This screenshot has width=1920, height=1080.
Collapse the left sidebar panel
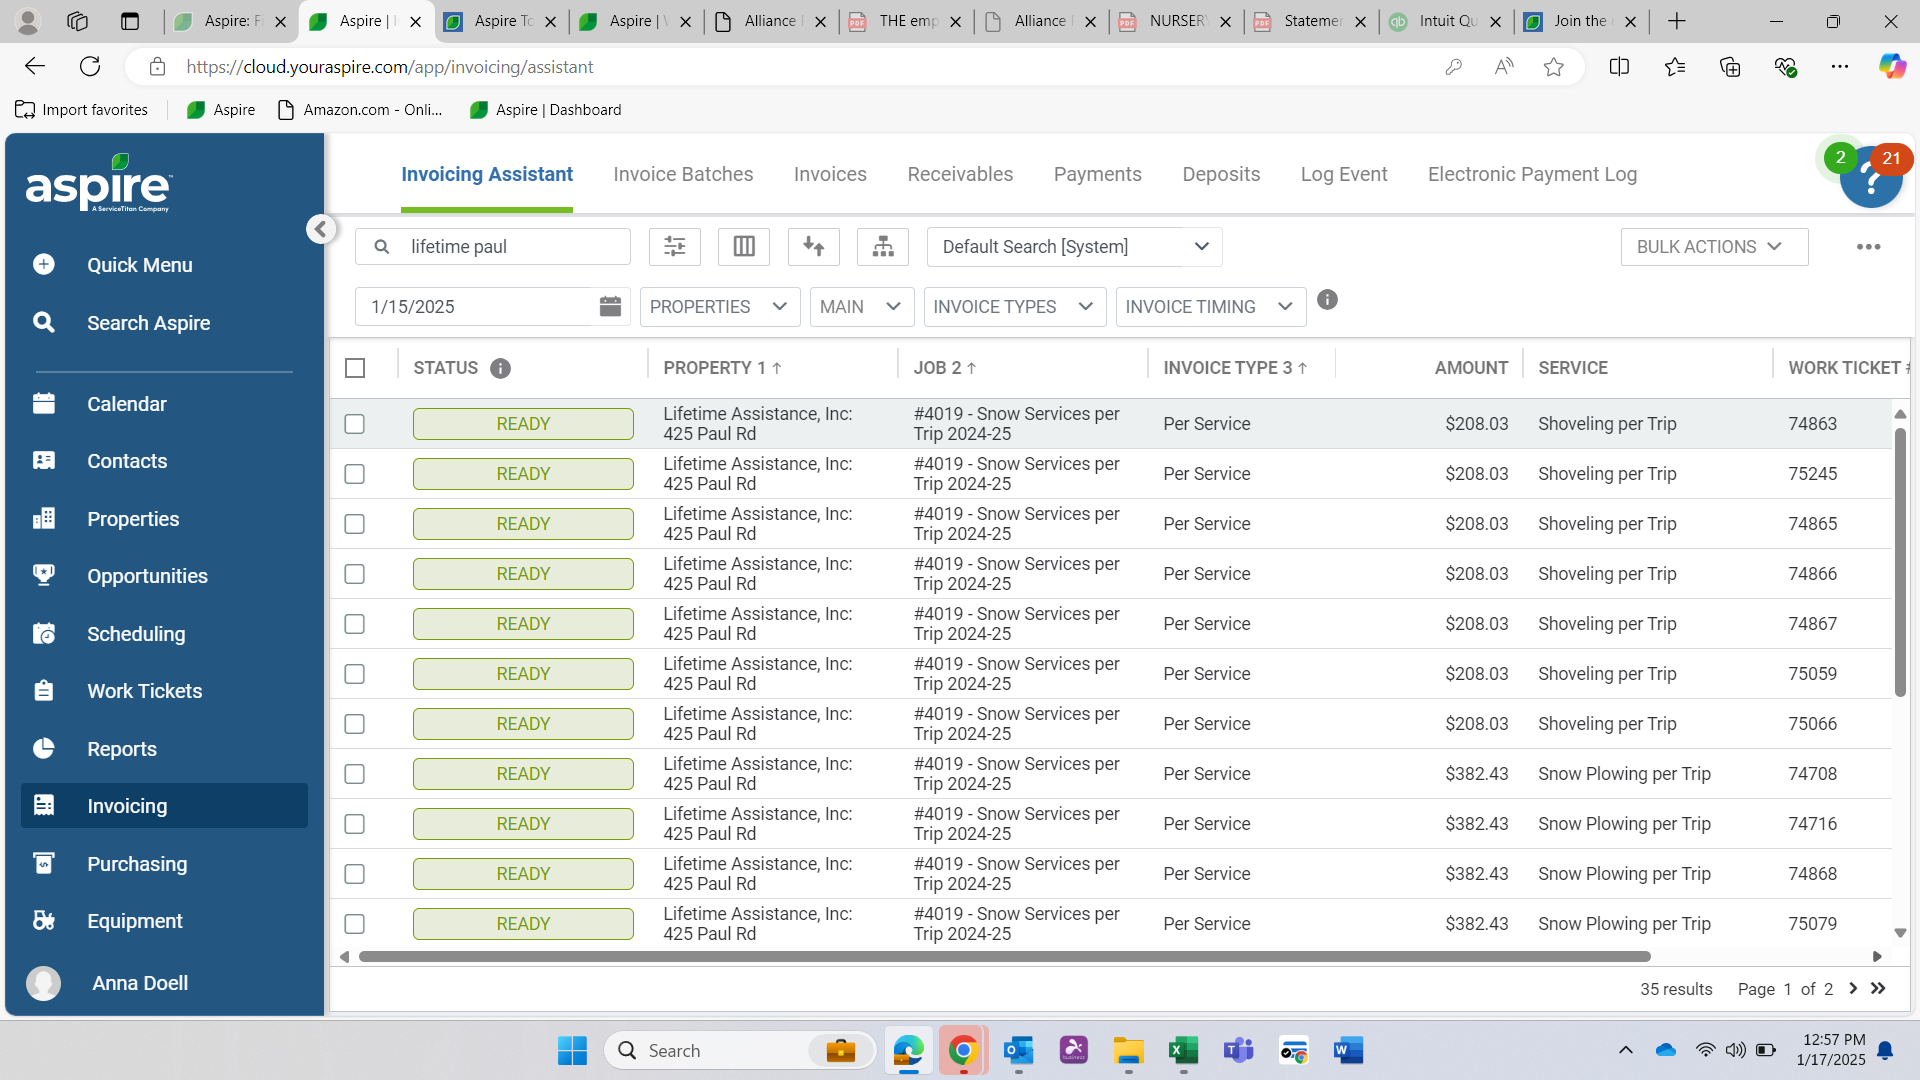click(x=320, y=229)
